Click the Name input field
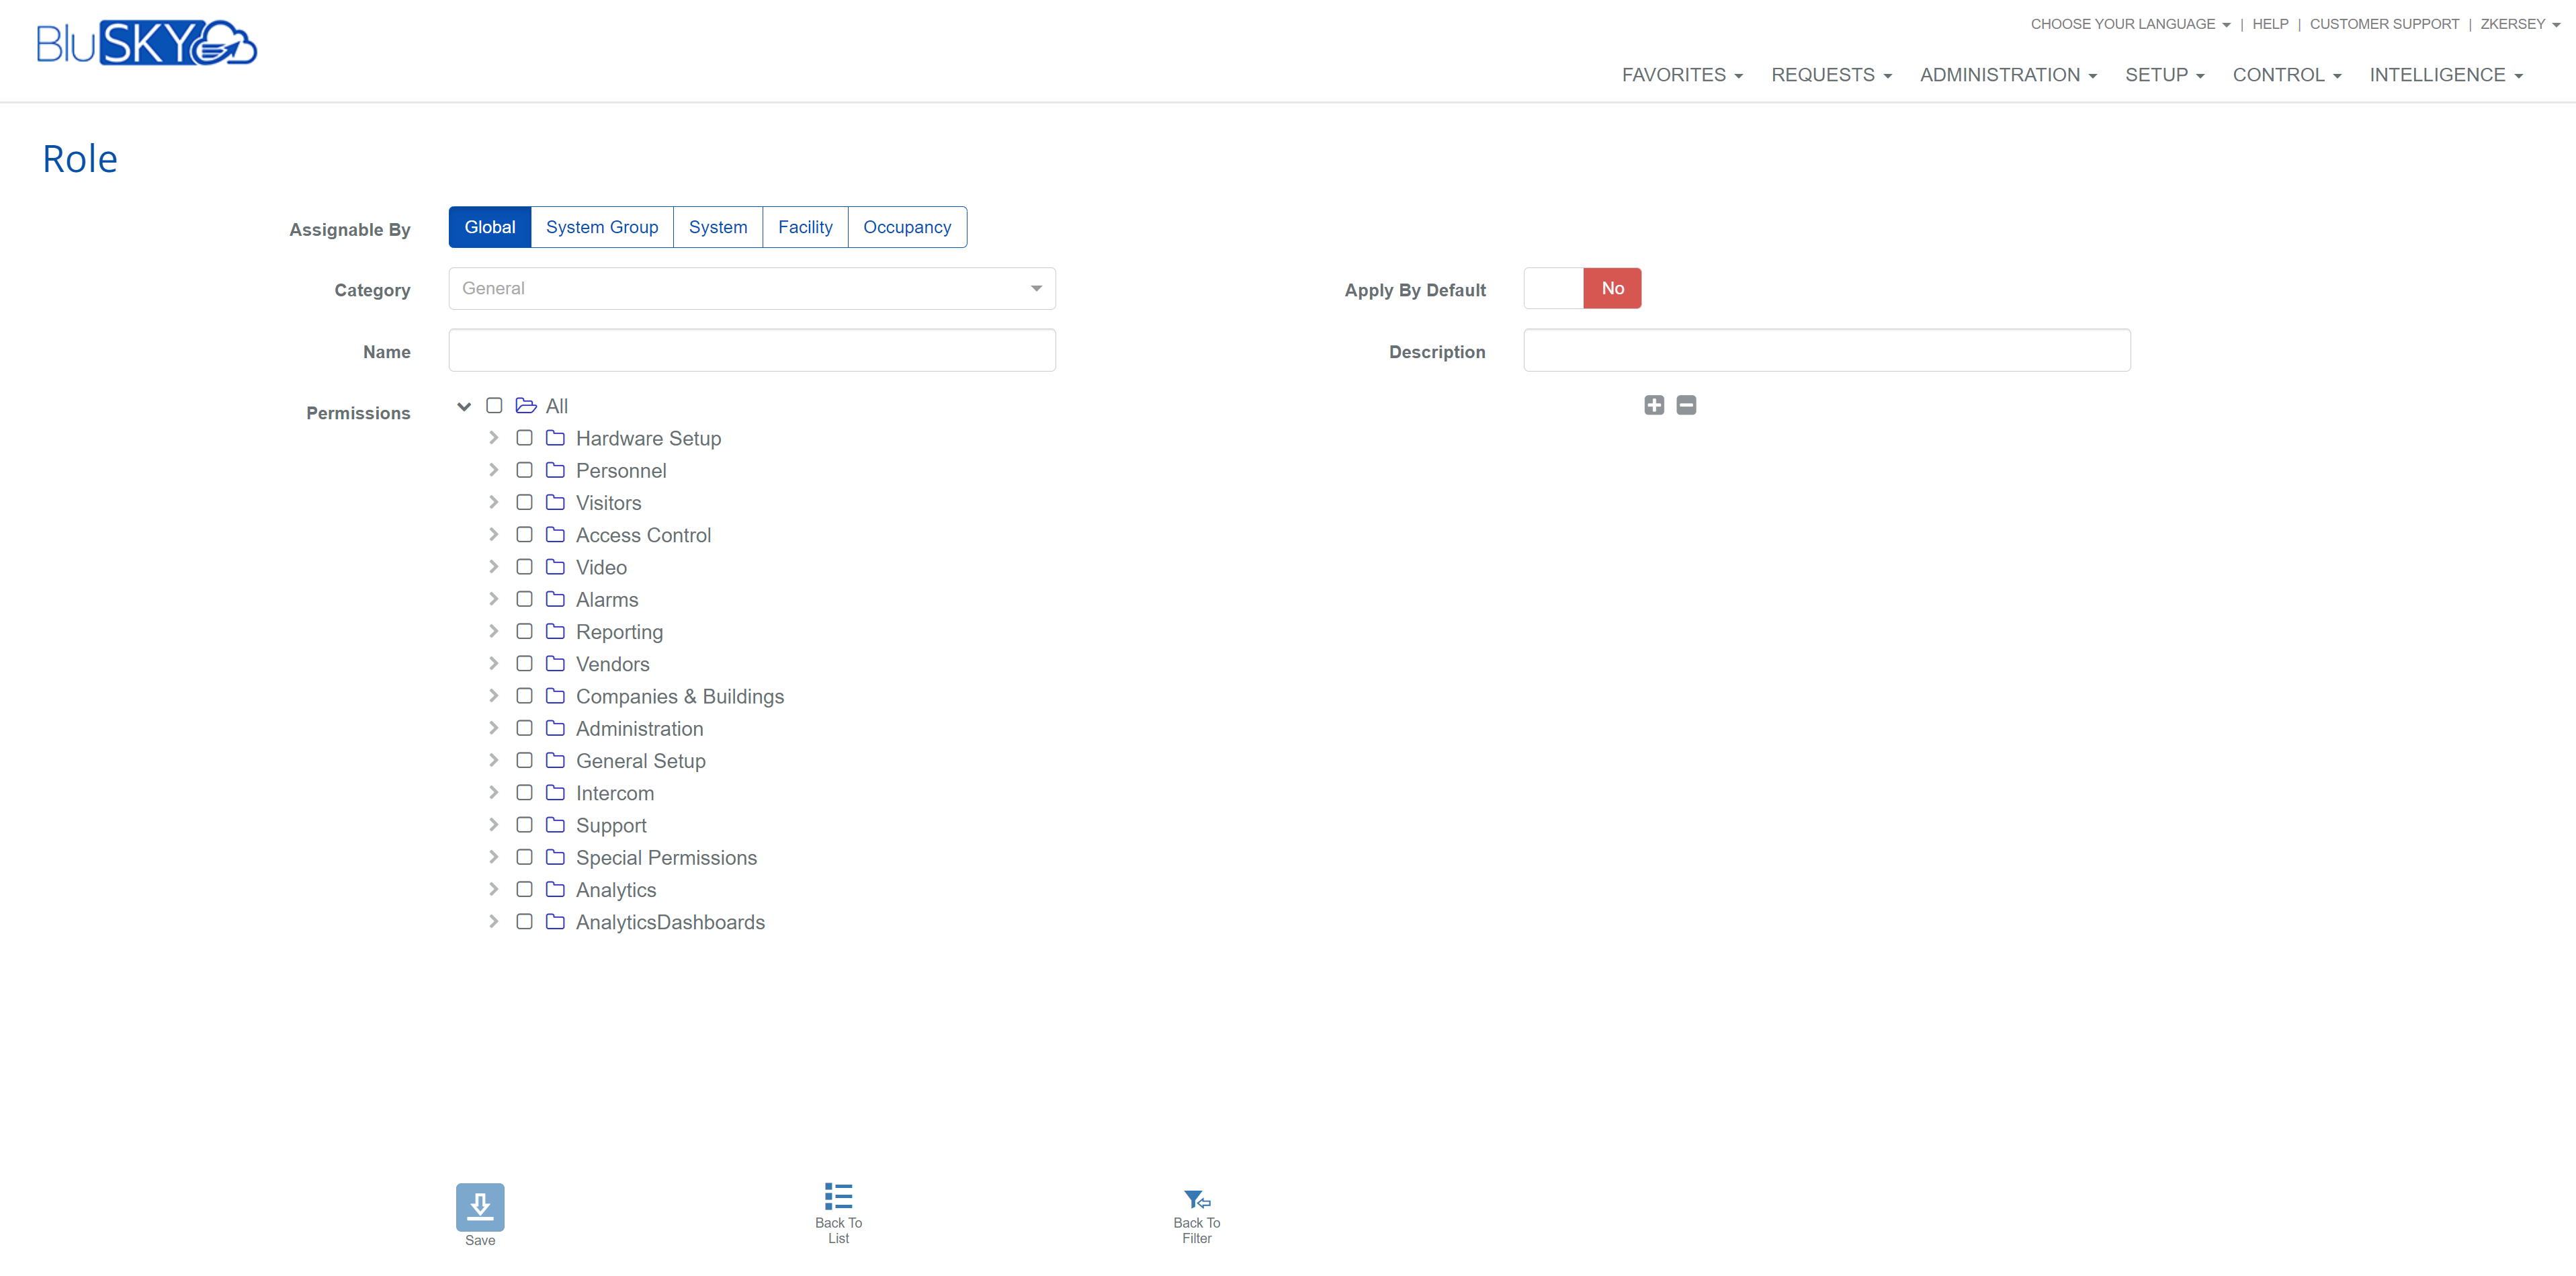This screenshot has height=1276, width=2576. click(x=752, y=351)
